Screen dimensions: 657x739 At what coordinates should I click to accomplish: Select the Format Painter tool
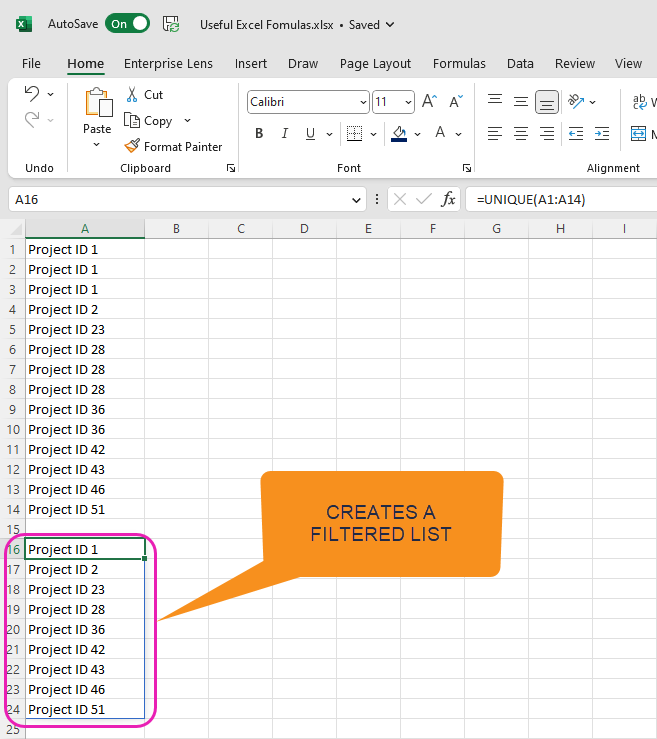pyautogui.click(x=172, y=146)
